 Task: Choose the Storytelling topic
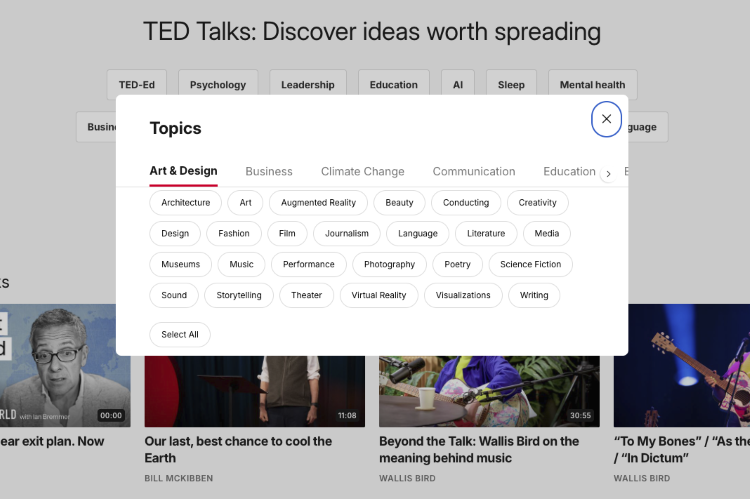(239, 295)
